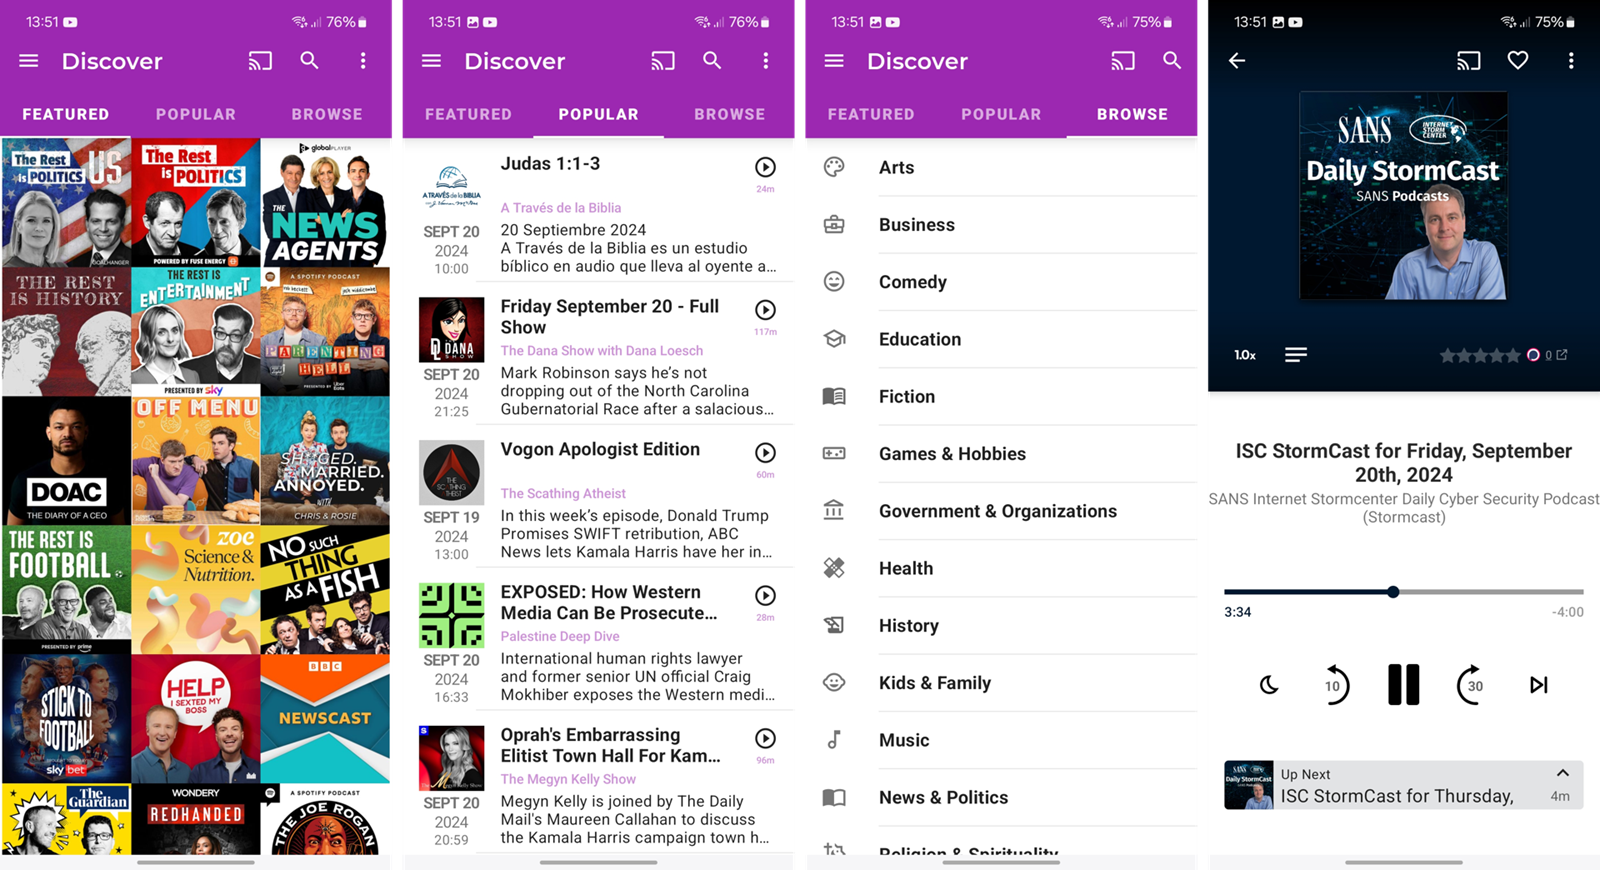Browse the History category
Viewport: 1600px width, 870px height.
coord(1002,626)
